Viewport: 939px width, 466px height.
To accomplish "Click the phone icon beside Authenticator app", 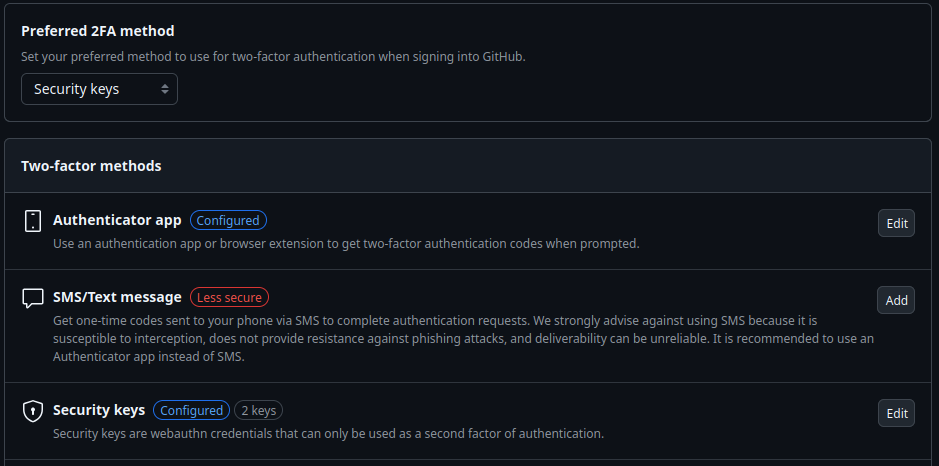I will (33, 221).
